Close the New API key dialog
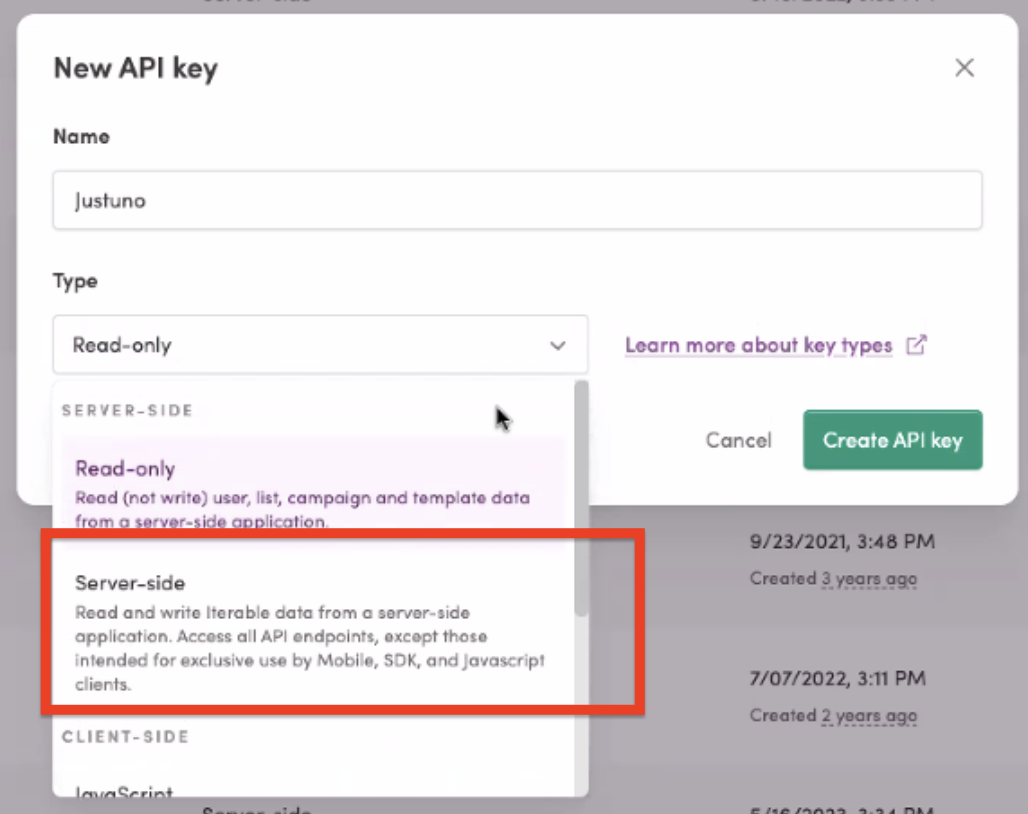Viewport: 1028px width, 814px height. (964, 68)
